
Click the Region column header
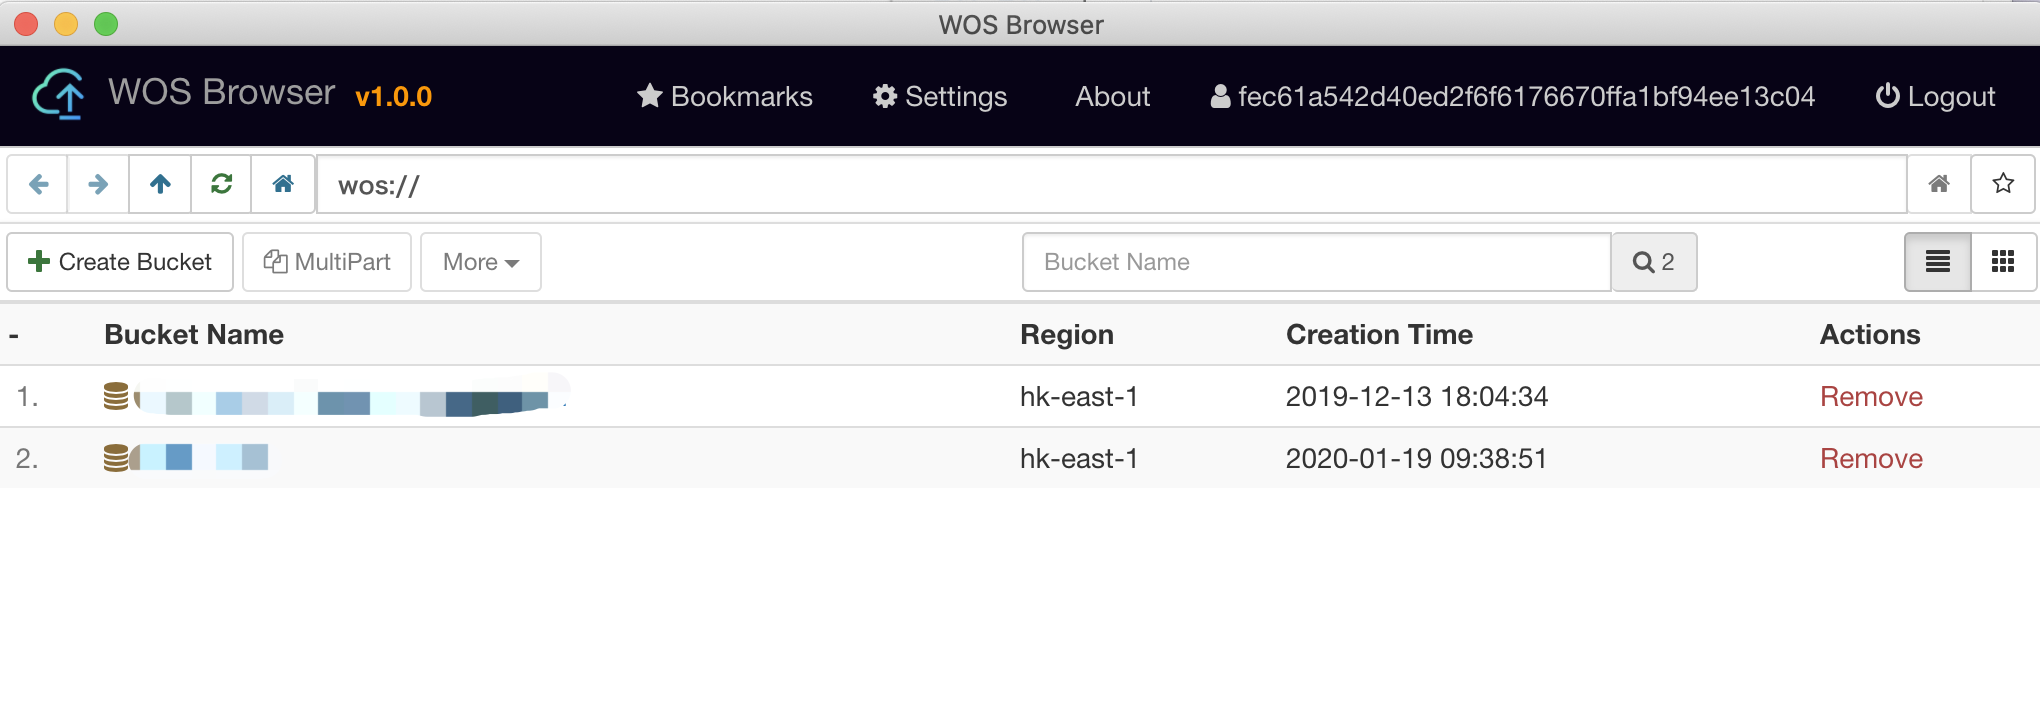[x=1067, y=335]
